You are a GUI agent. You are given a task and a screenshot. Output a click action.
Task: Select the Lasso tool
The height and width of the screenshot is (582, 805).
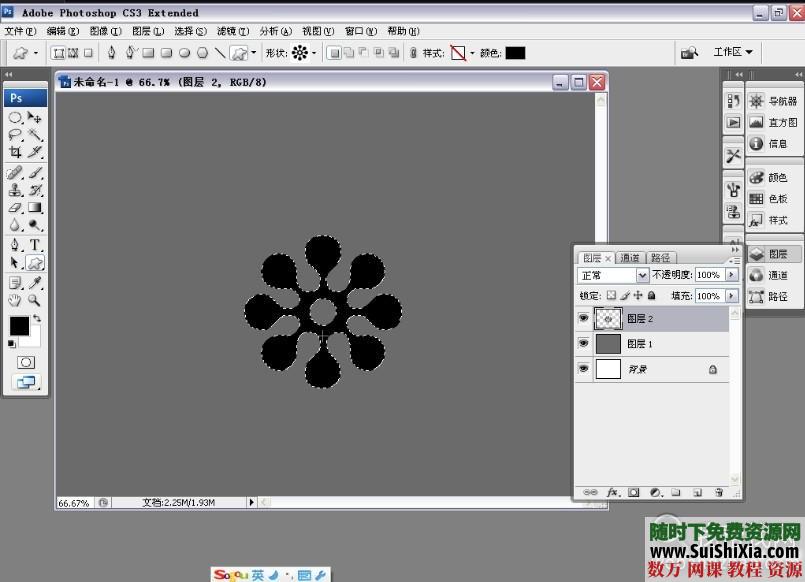point(15,134)
